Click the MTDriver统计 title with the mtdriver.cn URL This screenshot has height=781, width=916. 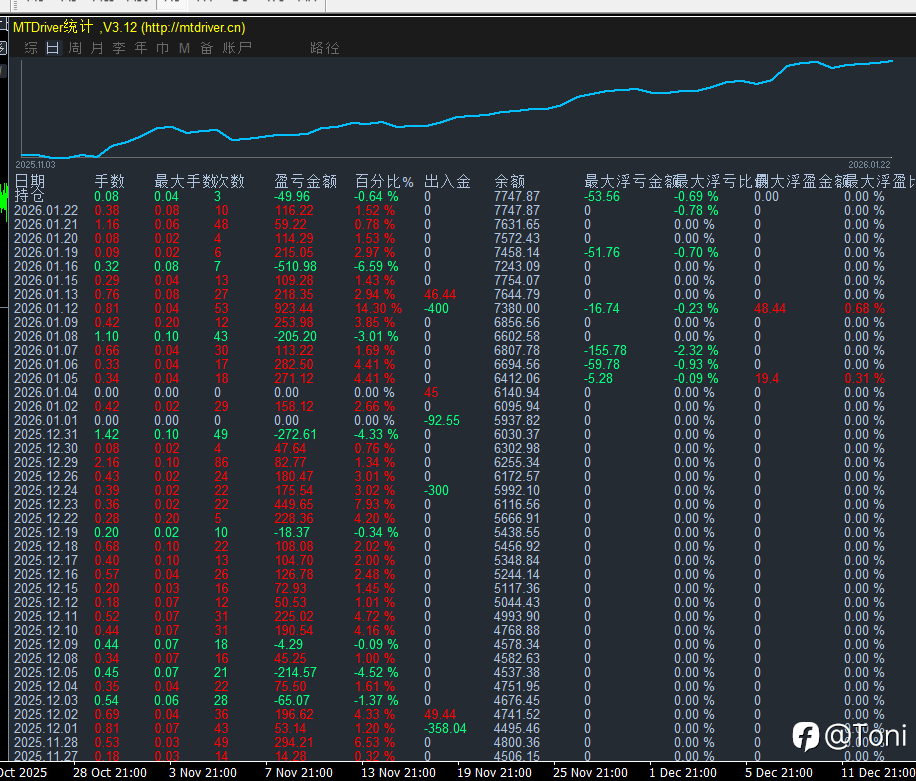[129, 28]
